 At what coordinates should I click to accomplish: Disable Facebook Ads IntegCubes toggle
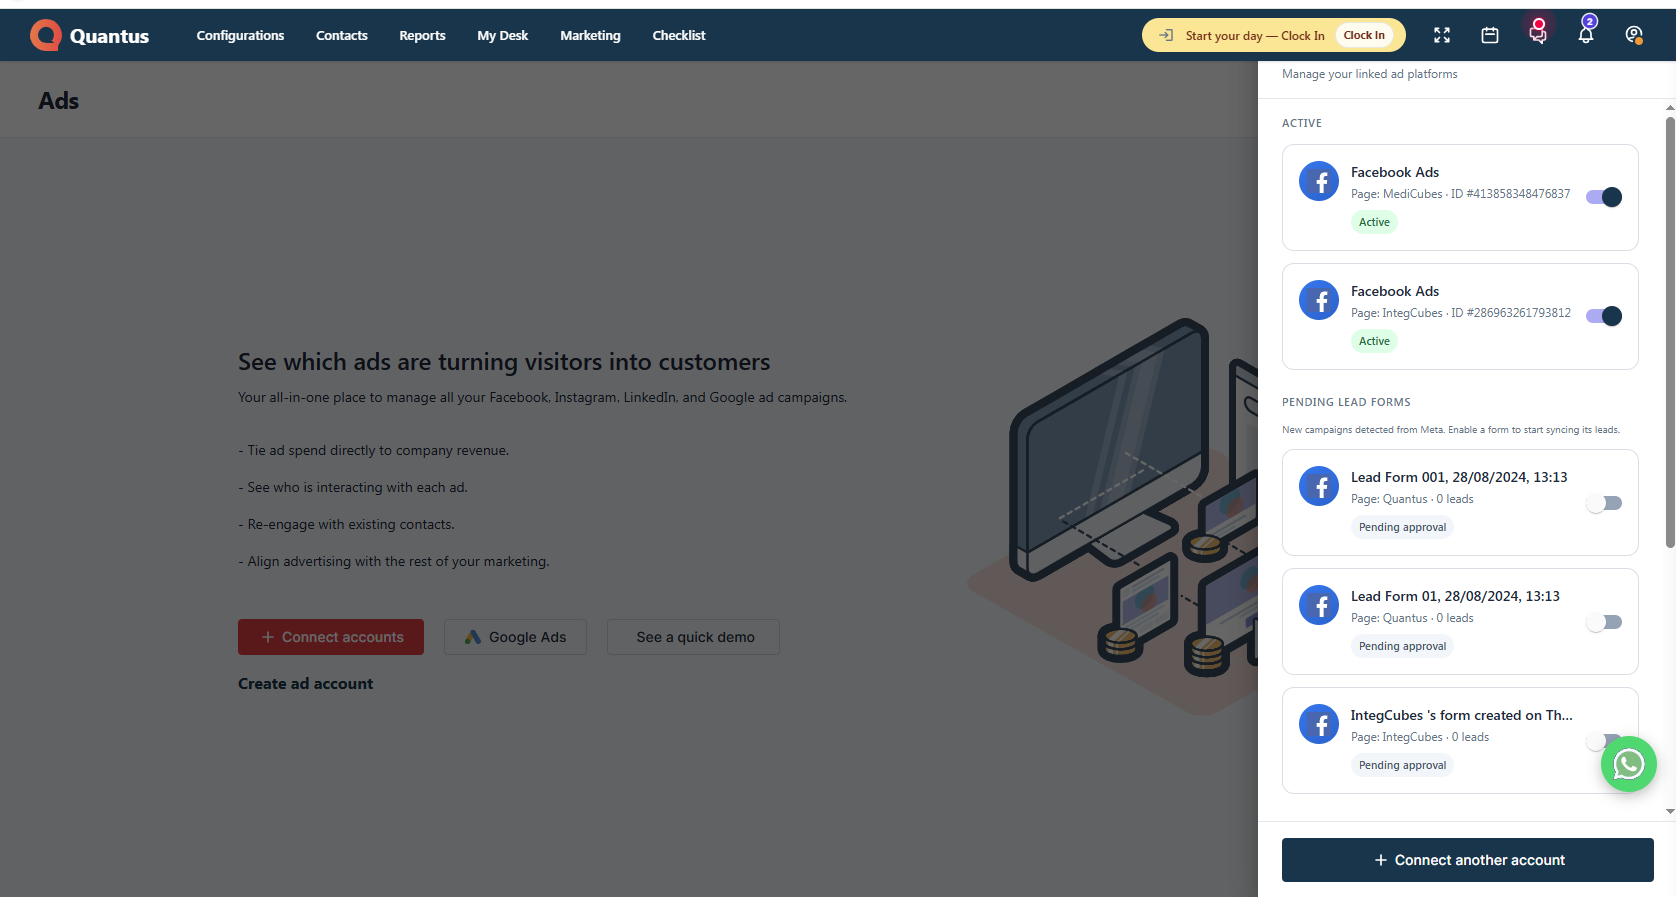(1604, 316)
